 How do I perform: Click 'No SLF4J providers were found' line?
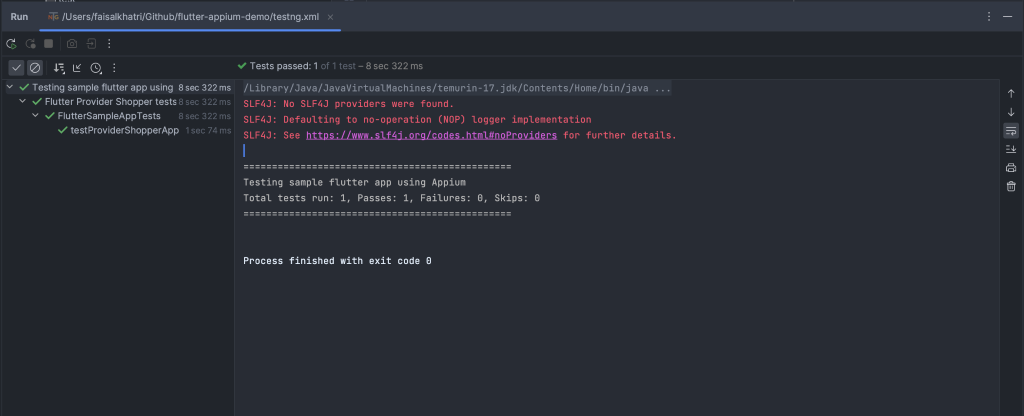click(348, 104)
